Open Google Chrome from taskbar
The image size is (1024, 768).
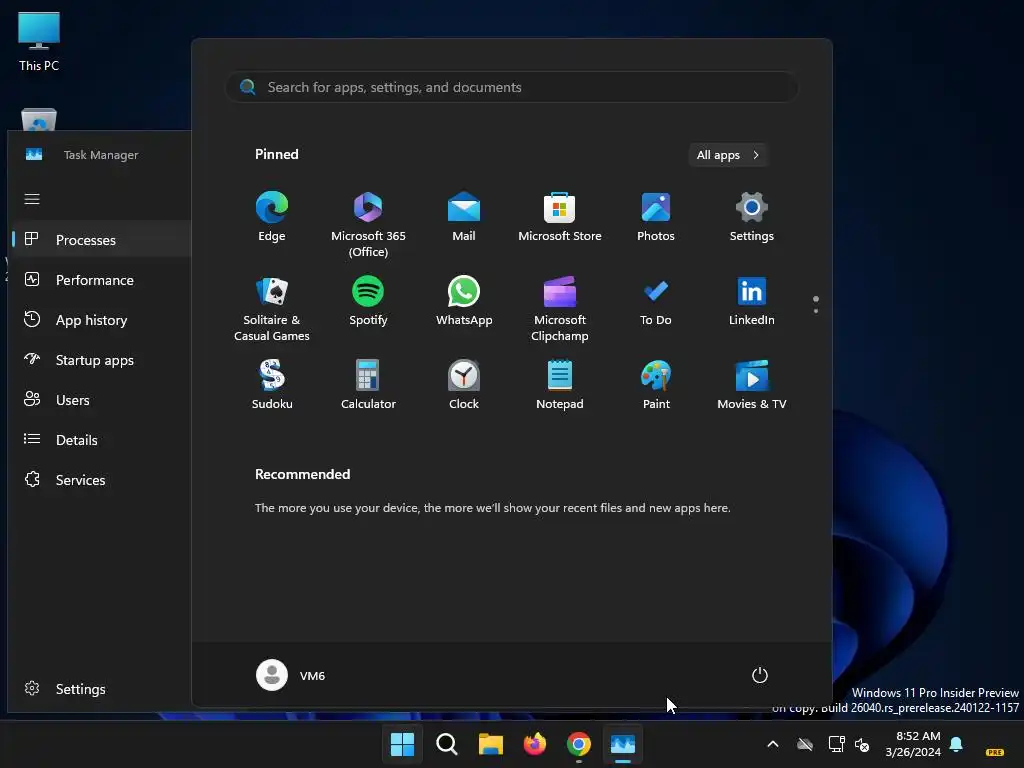pyautogui.click(x=579, y=744)
